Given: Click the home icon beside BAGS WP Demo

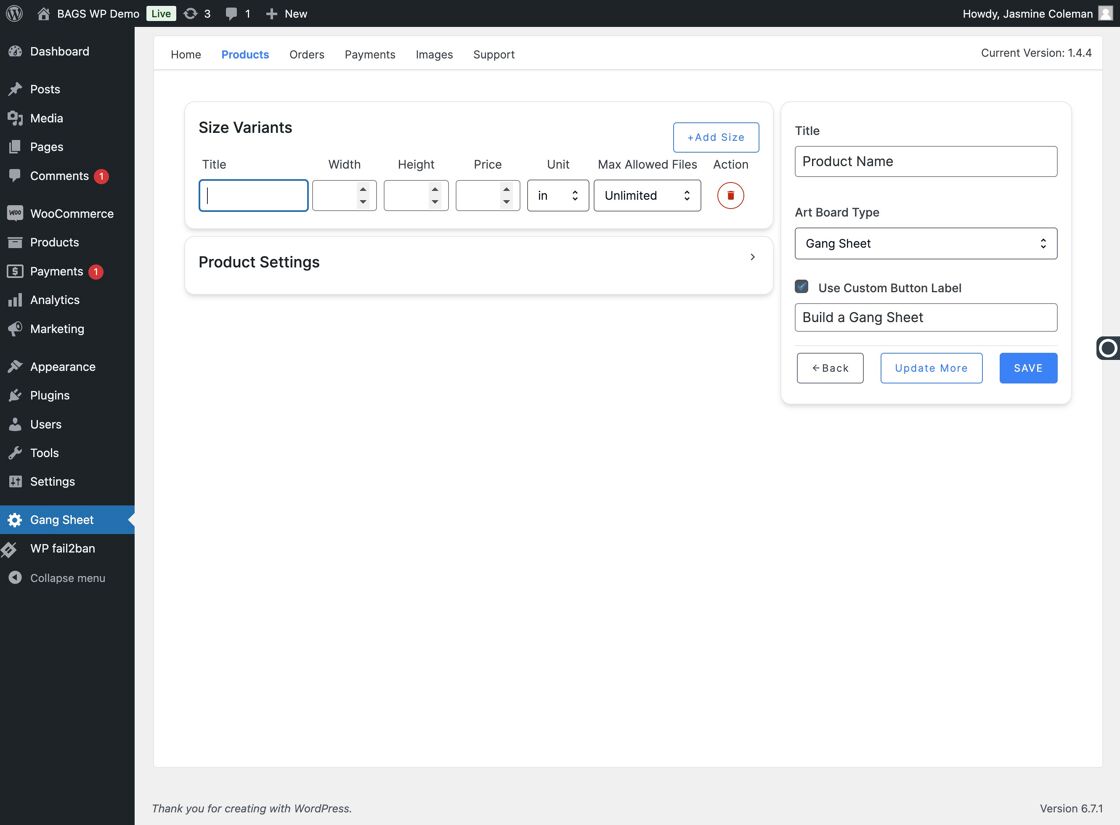Looking at the screenshot, I should pyautogui.click(x=44, y=14).
